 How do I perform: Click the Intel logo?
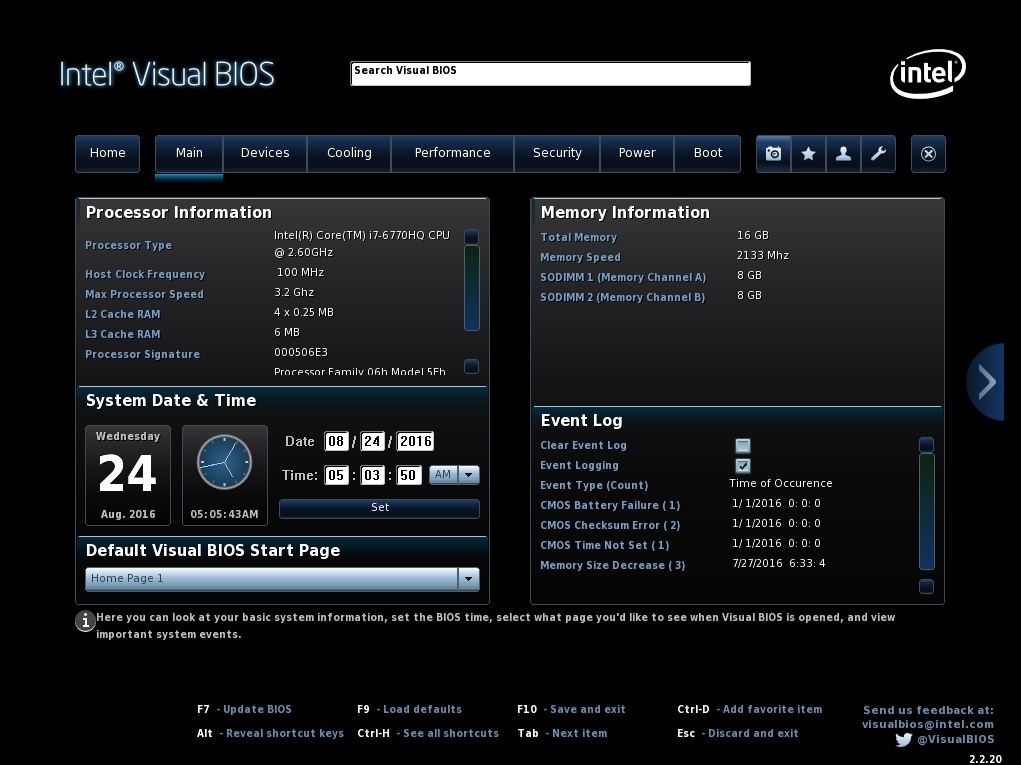coord(927,75)
